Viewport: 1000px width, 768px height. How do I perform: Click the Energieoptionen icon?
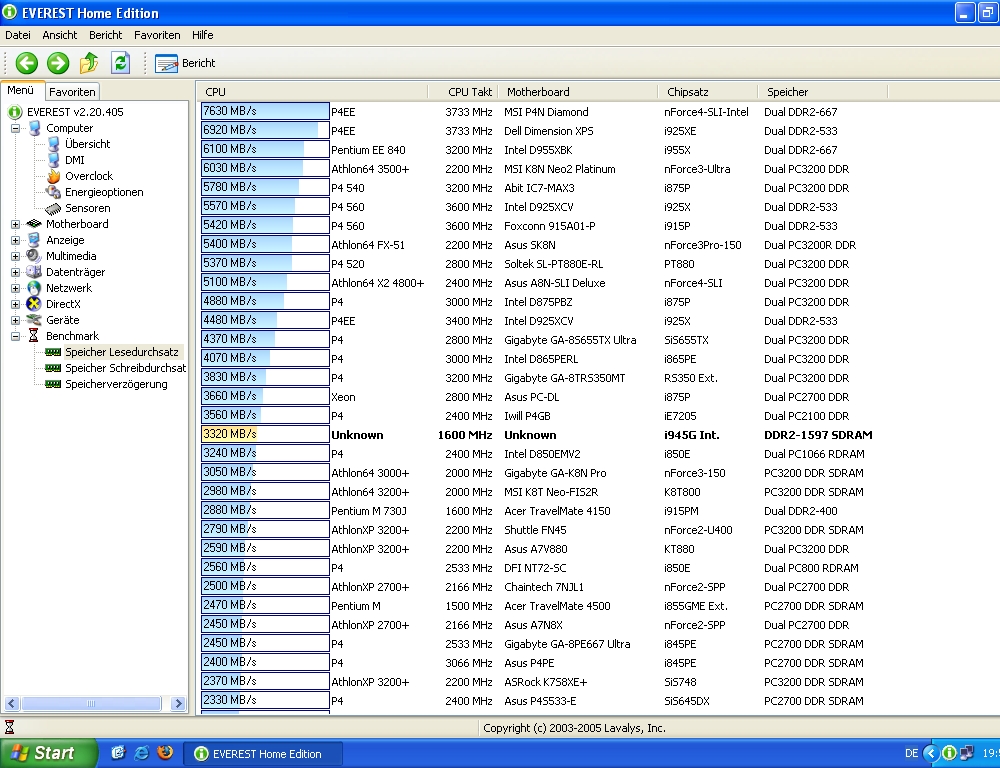(x=54, y=192)
